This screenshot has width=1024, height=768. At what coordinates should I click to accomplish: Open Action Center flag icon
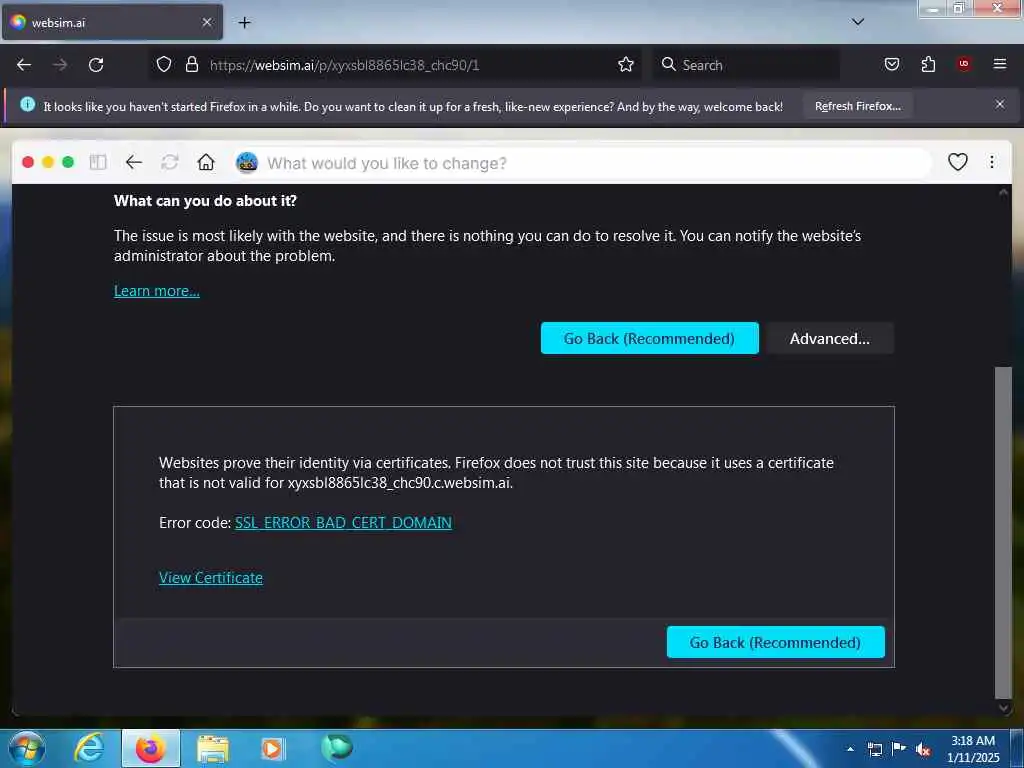coord(899,748)
